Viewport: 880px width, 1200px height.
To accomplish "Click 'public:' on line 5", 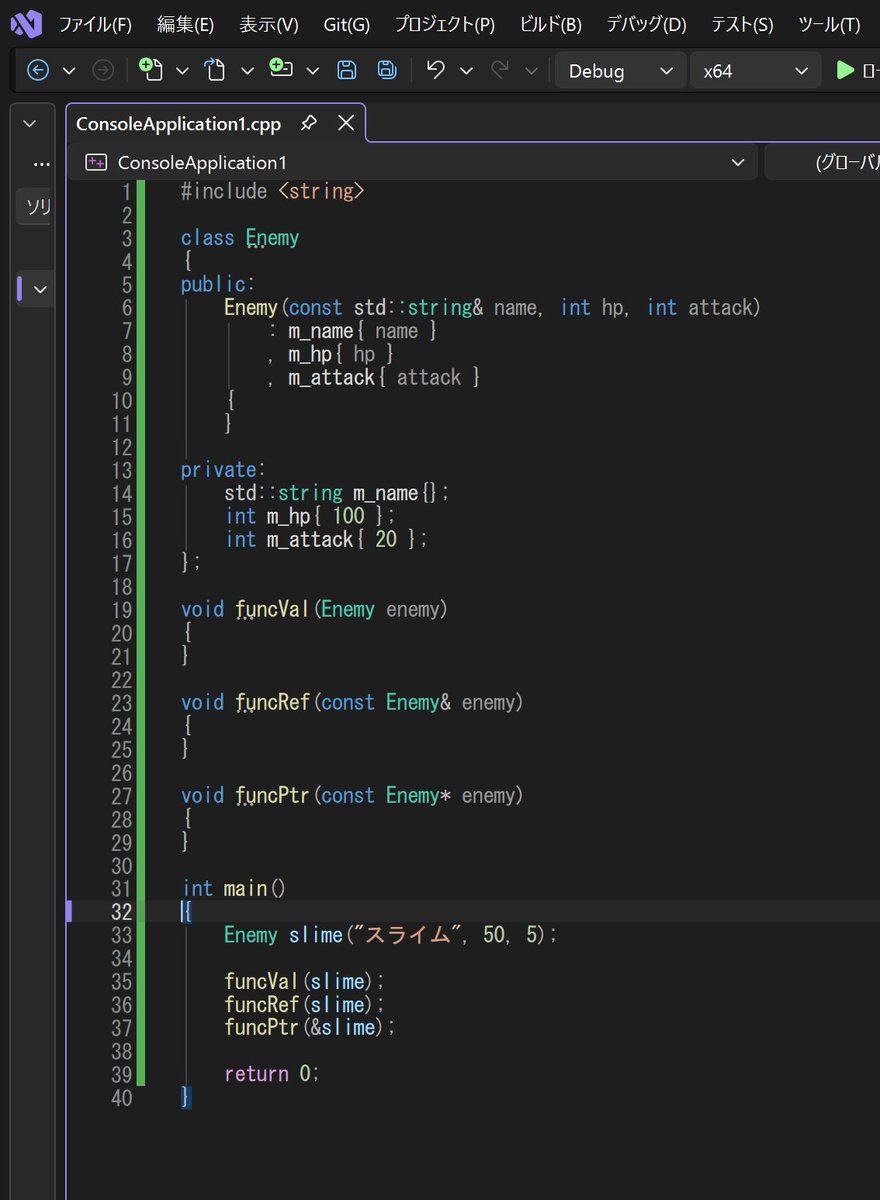I will [218, 284].
